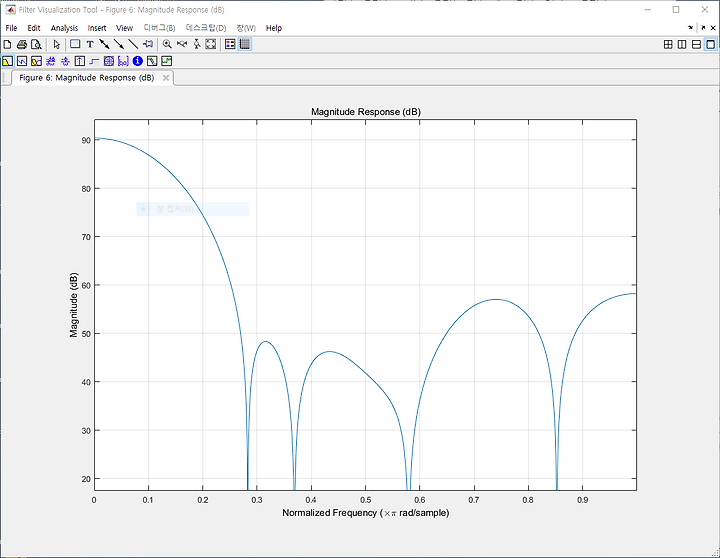This screenshot has height=558, width=720.
Task: Show Magnitude and Phase Responses together
Action: click(x=36, y=61)
